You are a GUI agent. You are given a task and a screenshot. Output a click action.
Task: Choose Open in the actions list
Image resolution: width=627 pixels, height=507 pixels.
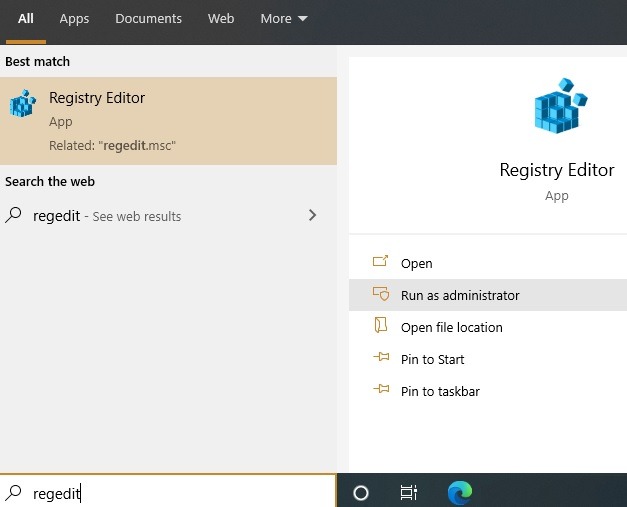[x=488, y=263]
